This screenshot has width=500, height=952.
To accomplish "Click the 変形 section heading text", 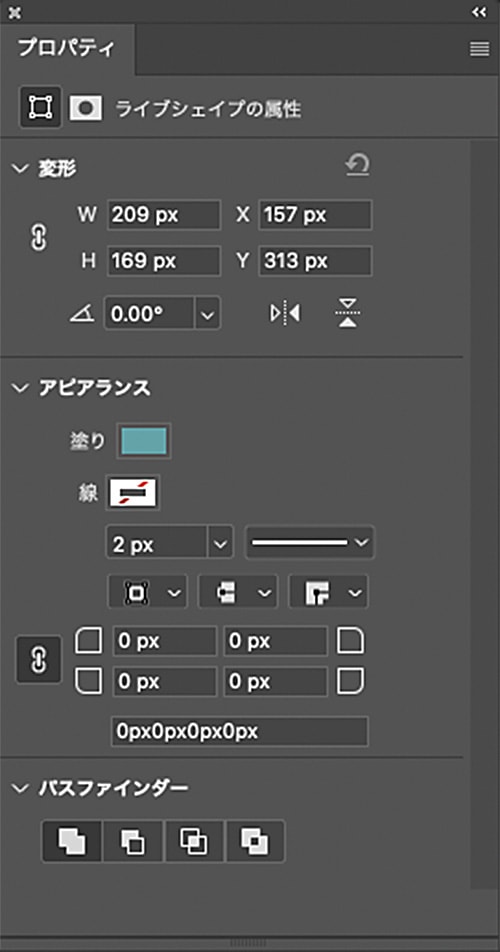I will coord(58,169).
